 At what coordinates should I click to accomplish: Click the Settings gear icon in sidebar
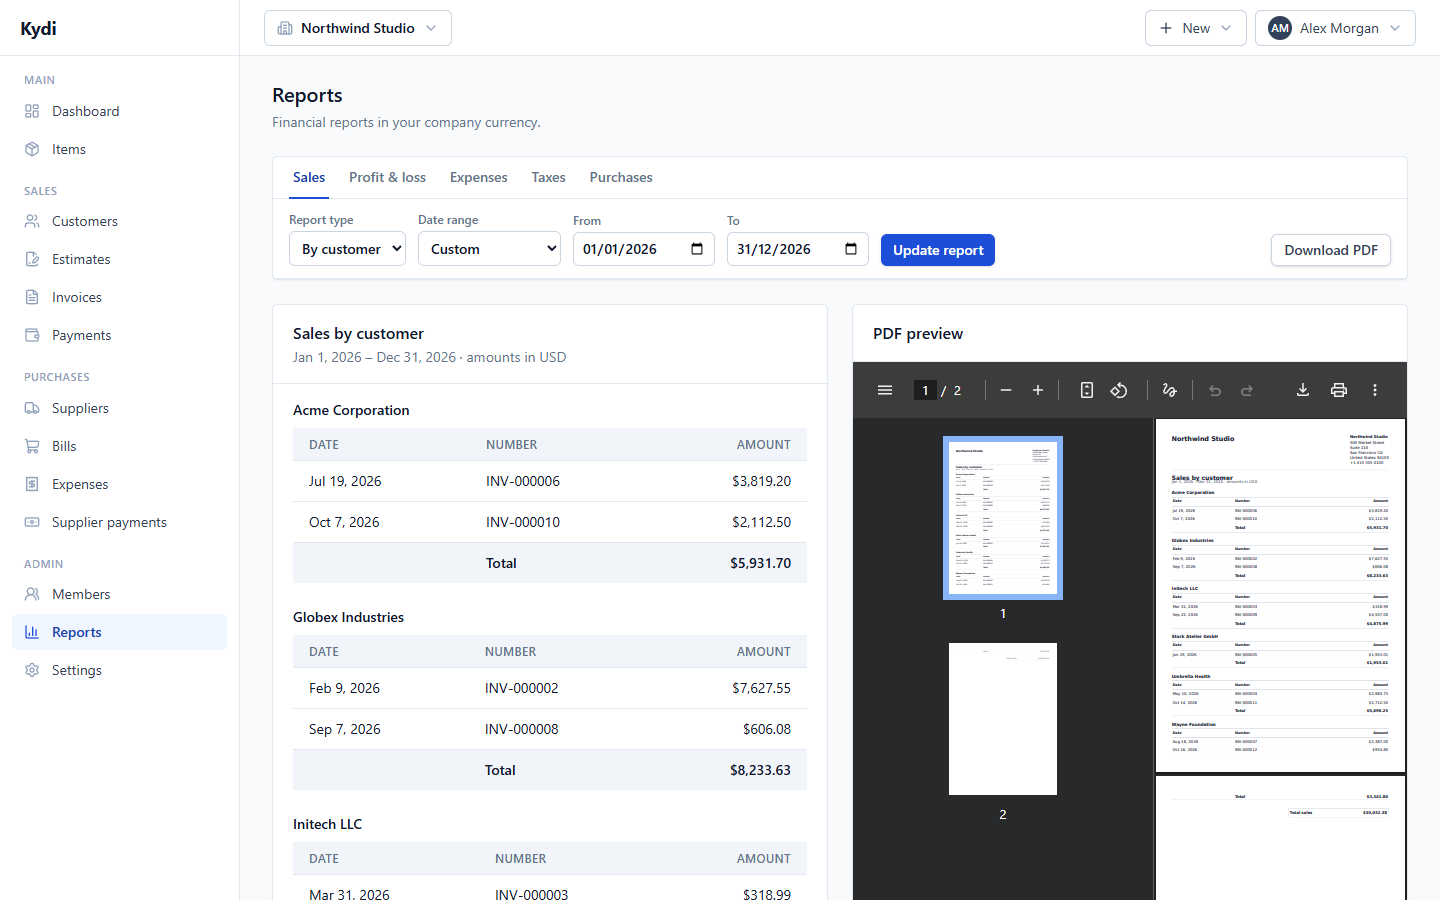[32, 670]
